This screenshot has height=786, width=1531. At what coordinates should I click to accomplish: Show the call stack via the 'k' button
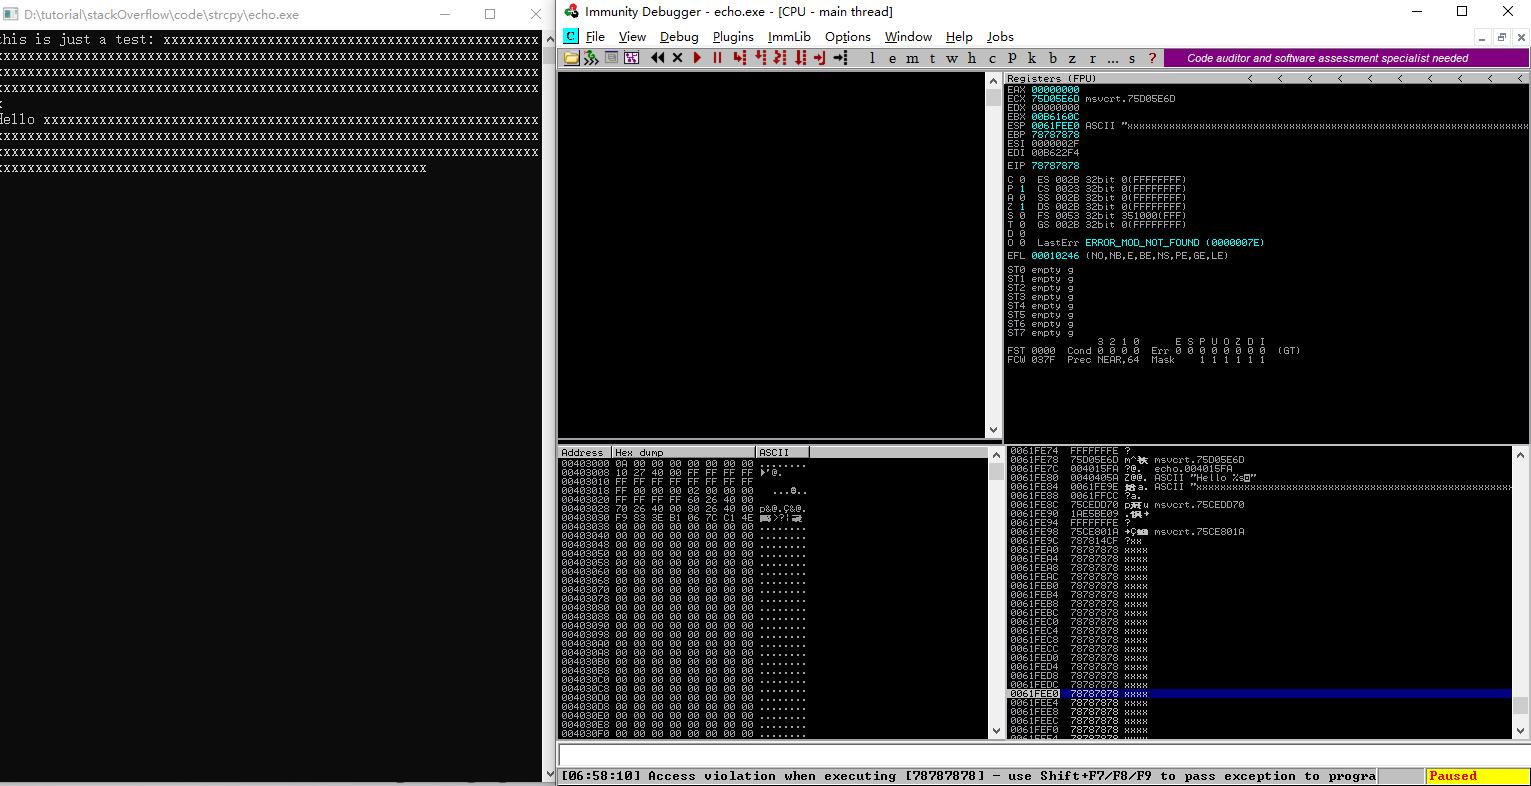pos(1032,58)
